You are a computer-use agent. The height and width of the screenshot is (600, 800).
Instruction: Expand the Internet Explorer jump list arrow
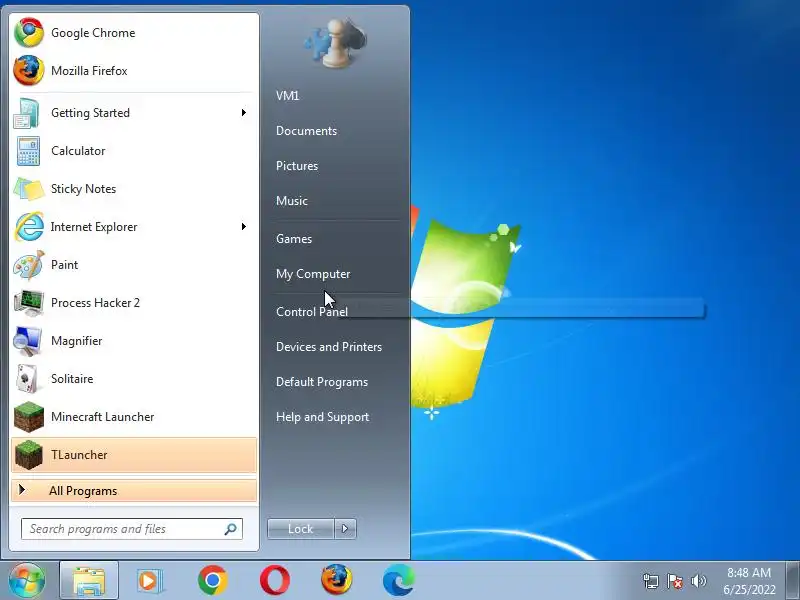coord(244,226)
